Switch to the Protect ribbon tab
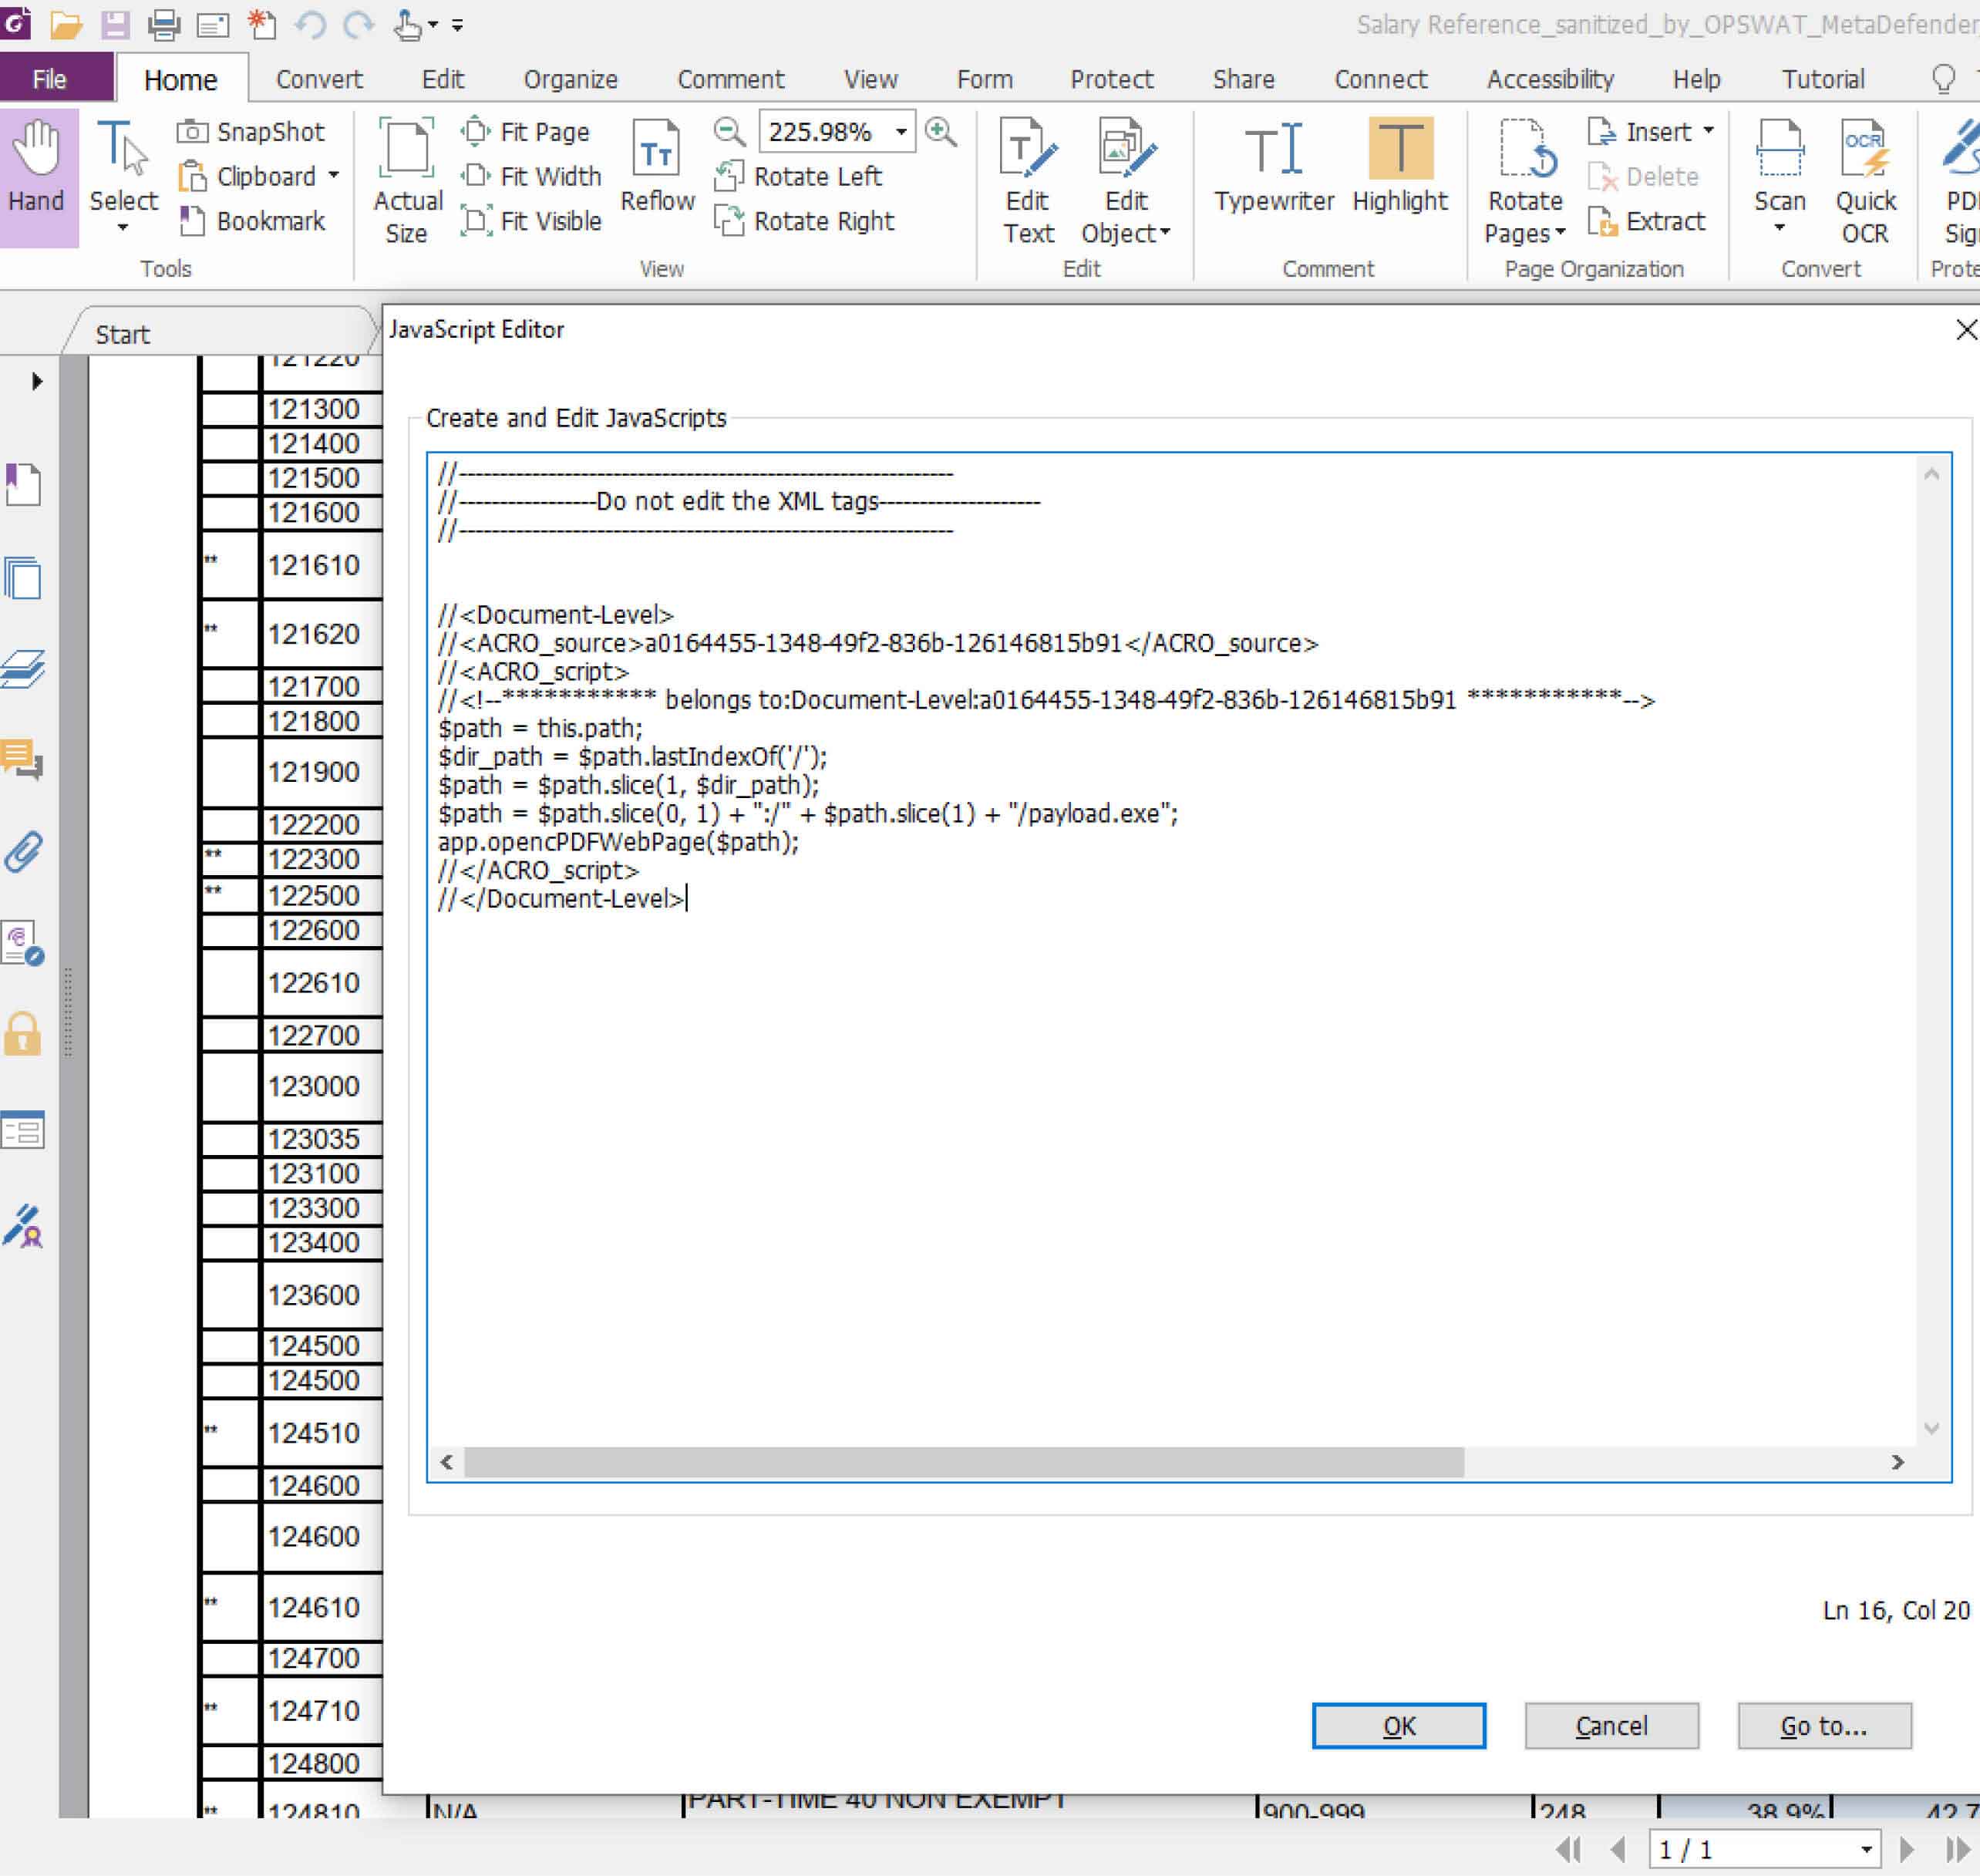 click(1111, 79)
